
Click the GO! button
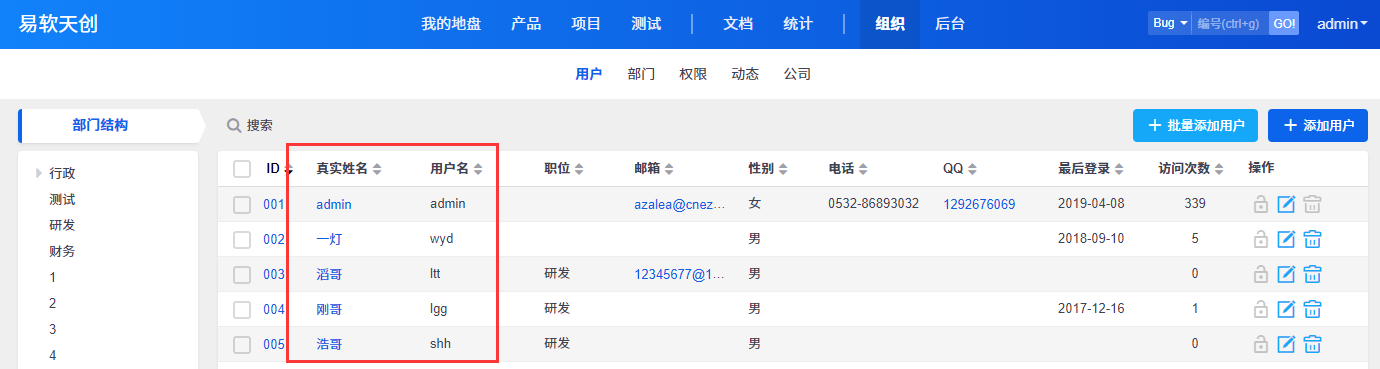1284,23
